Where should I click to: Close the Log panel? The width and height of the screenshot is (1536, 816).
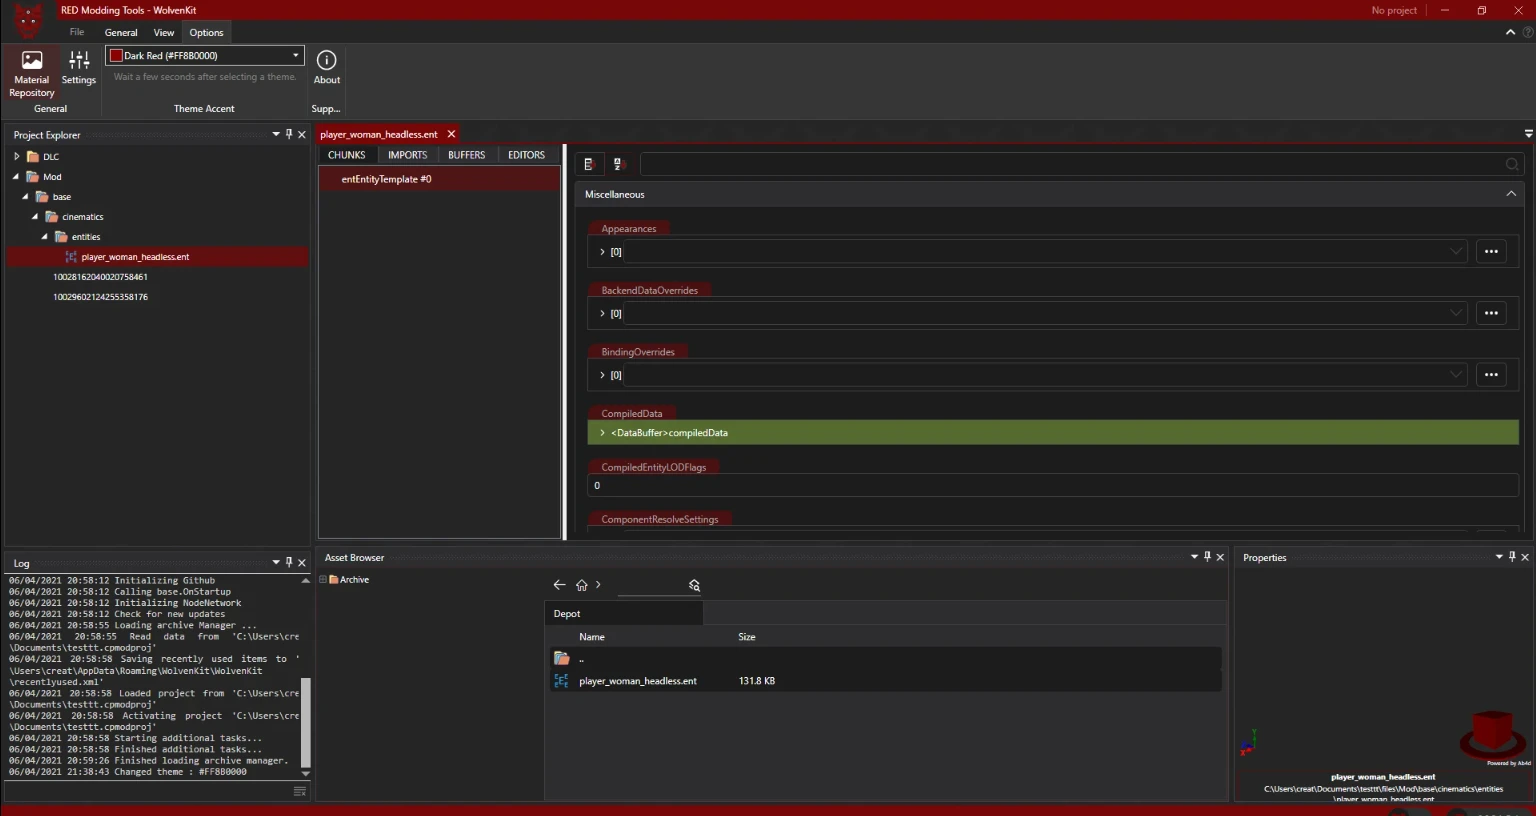pos(302,562)
